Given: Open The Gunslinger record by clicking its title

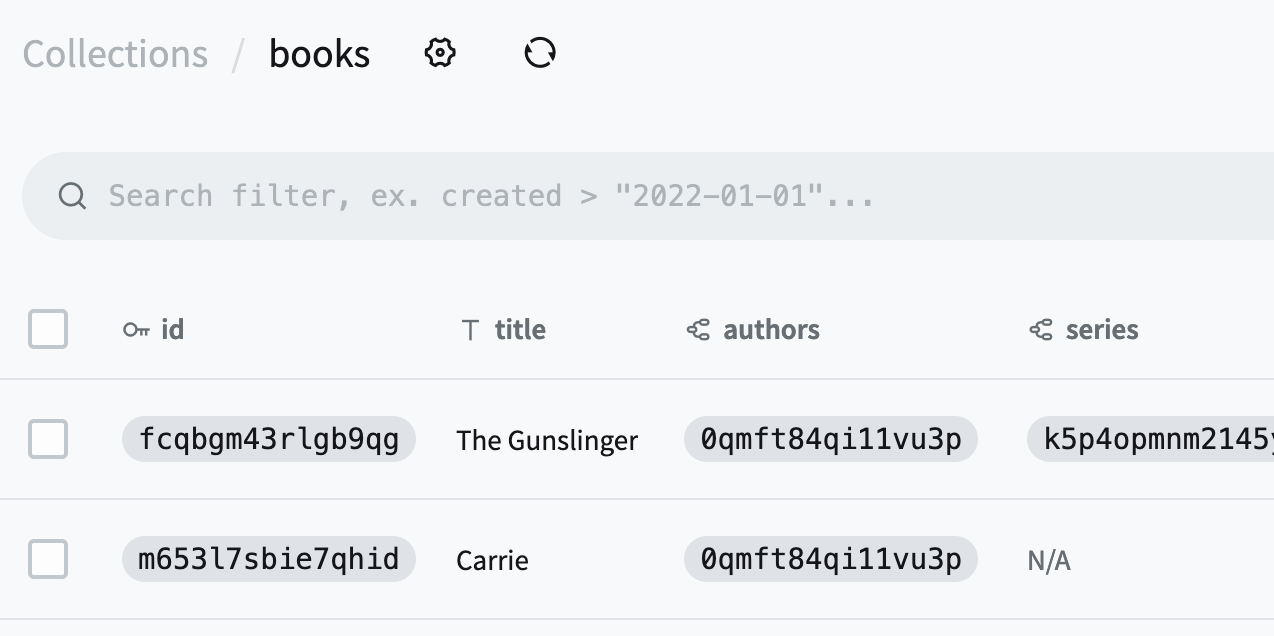Looking at the screenshot, I should point(547,440).
